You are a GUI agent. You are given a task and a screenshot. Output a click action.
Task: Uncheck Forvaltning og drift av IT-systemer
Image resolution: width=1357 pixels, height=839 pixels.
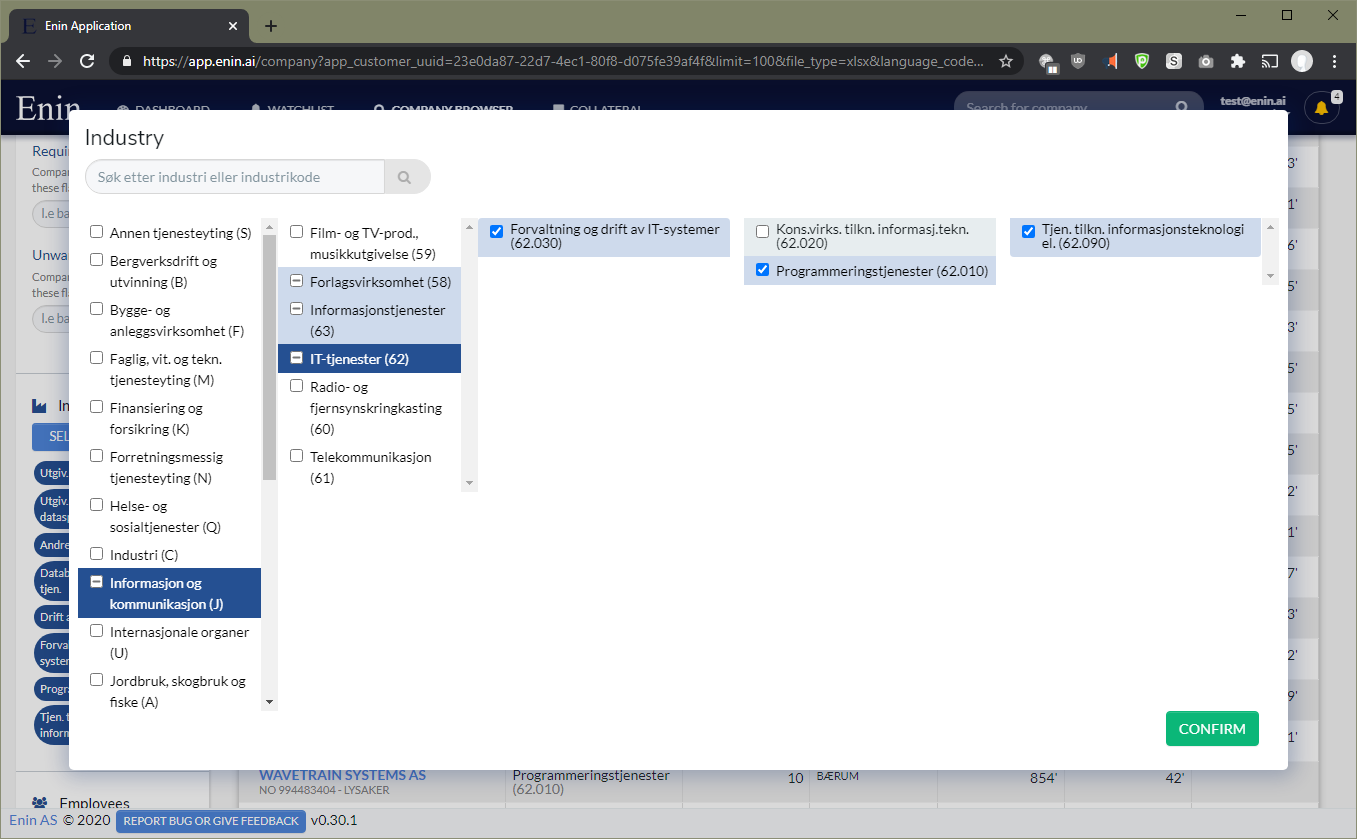tap(497, 232)
